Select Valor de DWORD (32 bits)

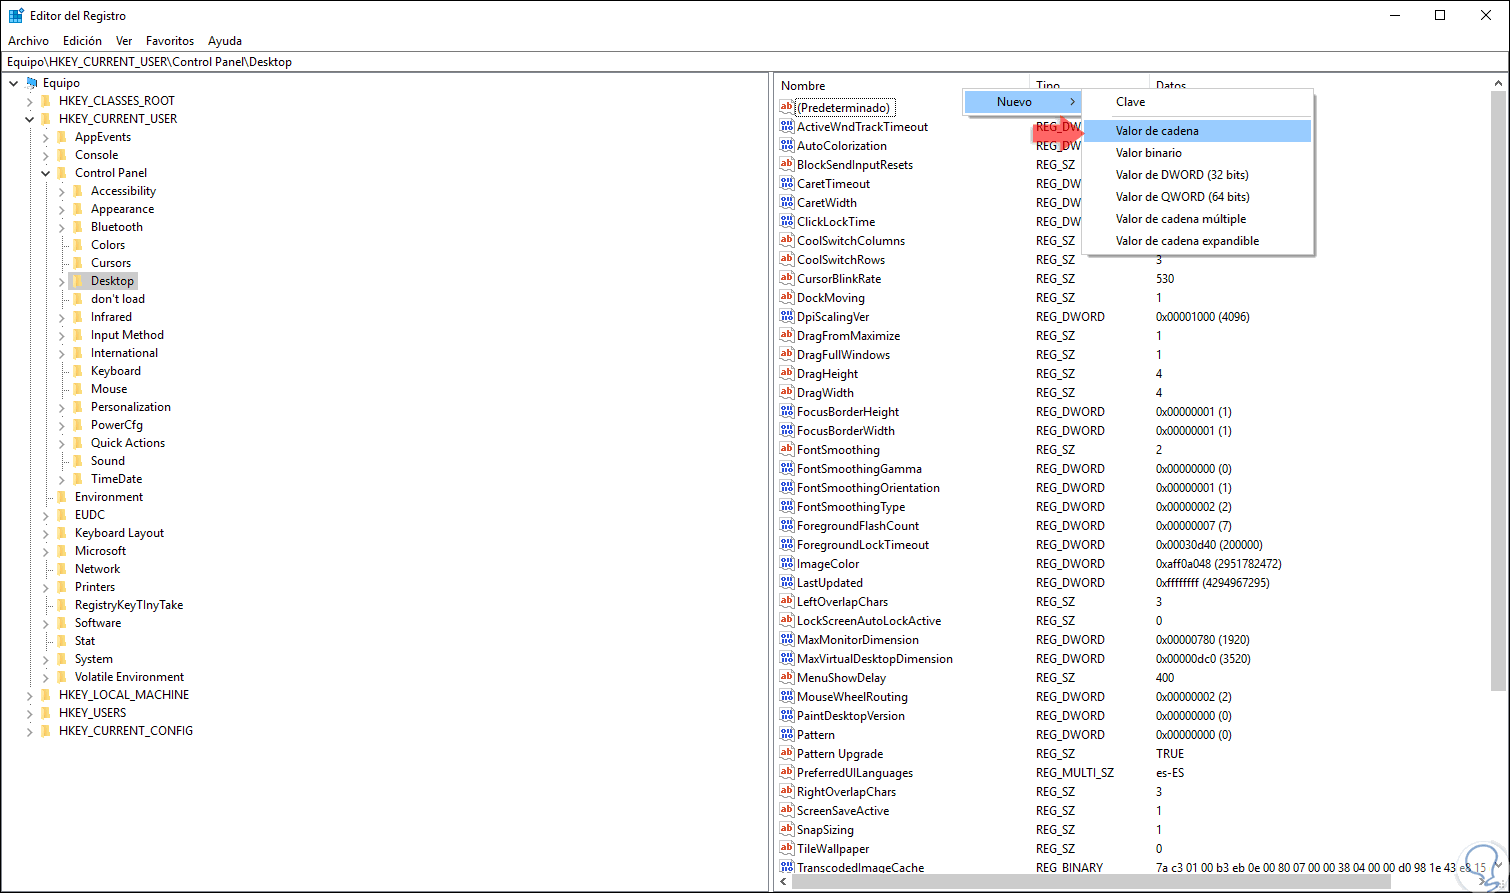point(1197,175)
